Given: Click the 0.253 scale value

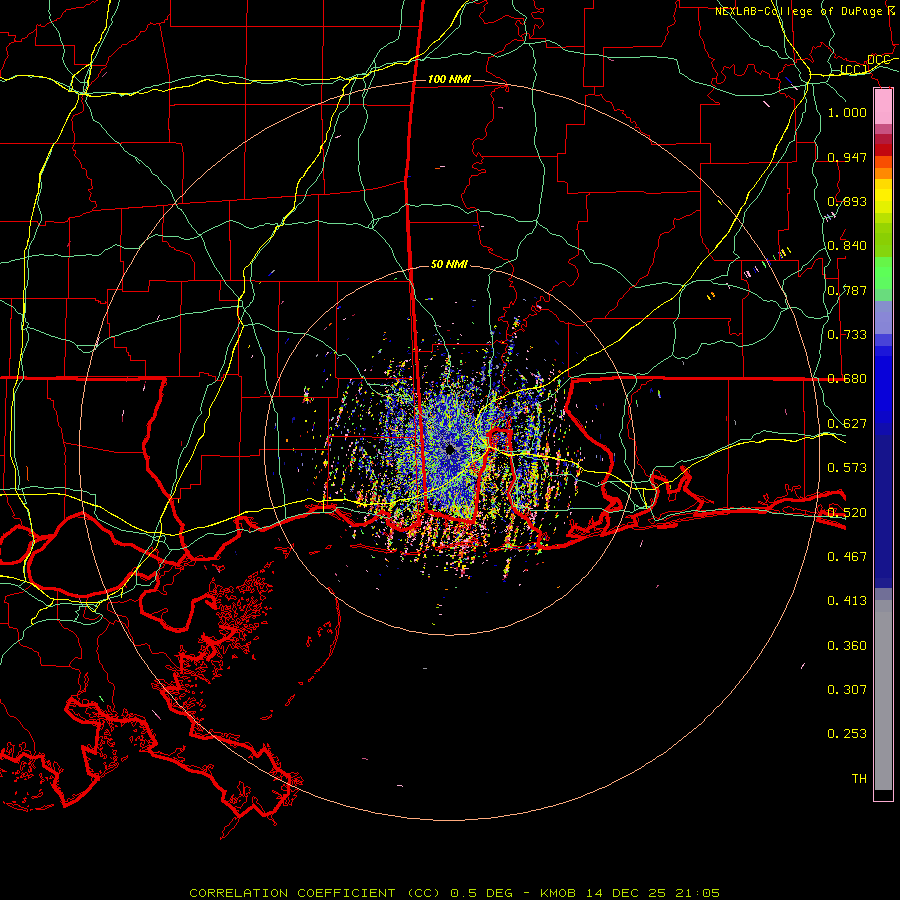Looking at the screenshot, I should pos(847,734).
